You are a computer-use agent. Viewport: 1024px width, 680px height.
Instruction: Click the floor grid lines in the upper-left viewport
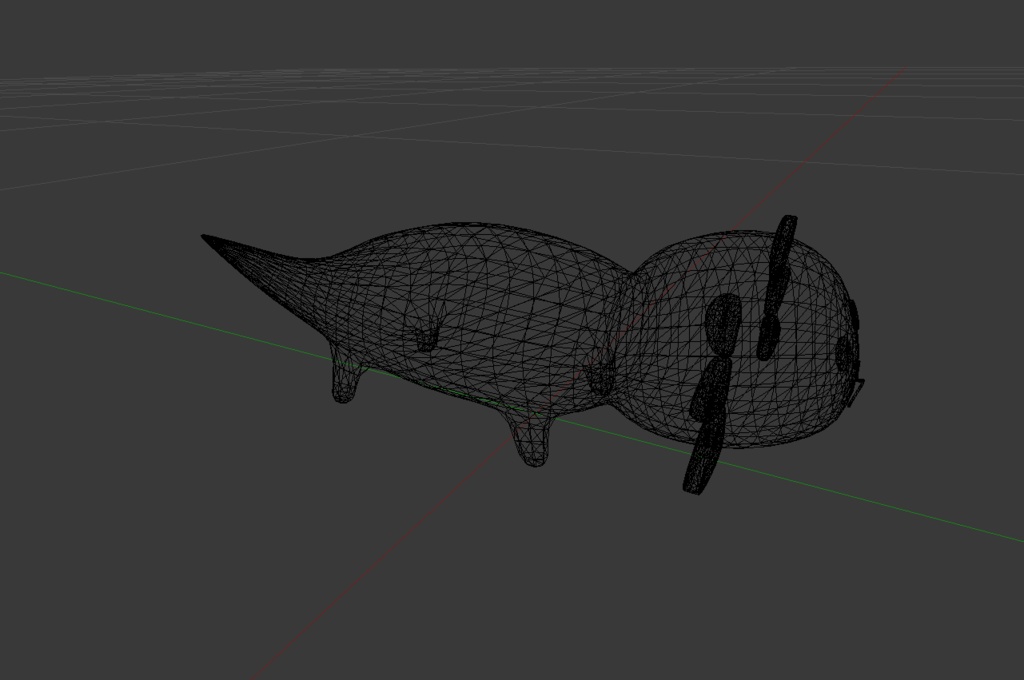[x=150, y=110]
